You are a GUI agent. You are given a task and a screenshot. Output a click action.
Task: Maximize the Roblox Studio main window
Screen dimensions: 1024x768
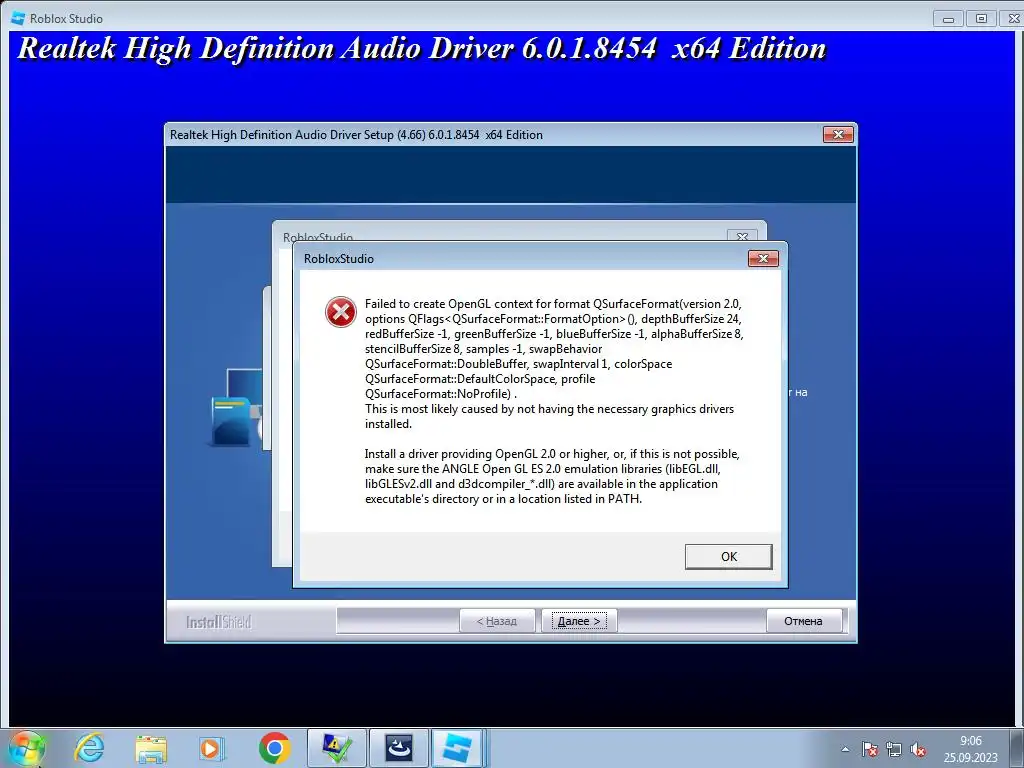click(981, 18)
